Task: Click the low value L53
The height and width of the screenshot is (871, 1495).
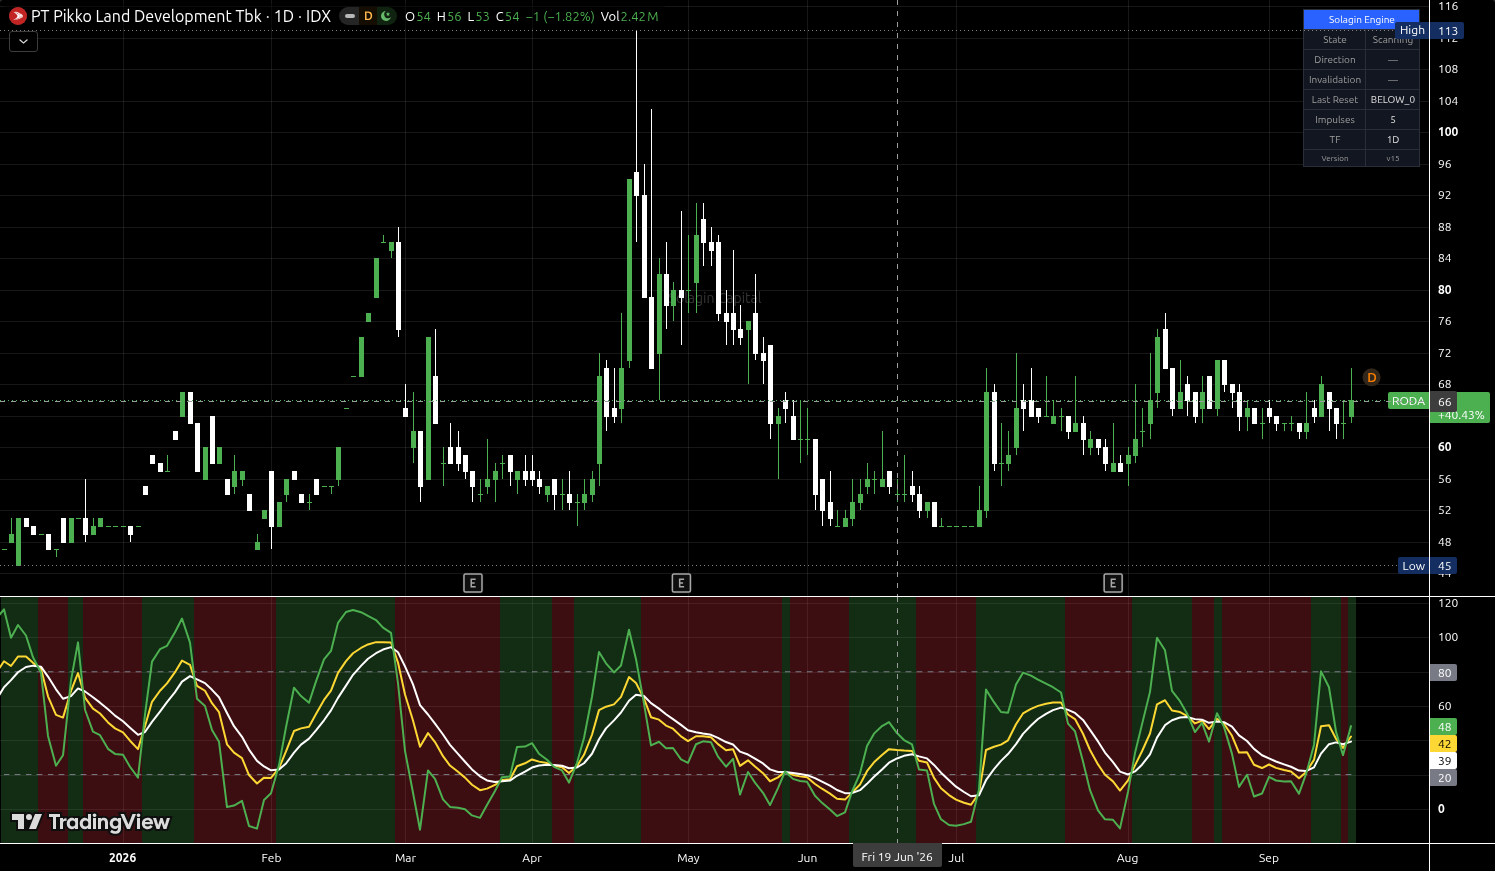Action: point(479,16)
